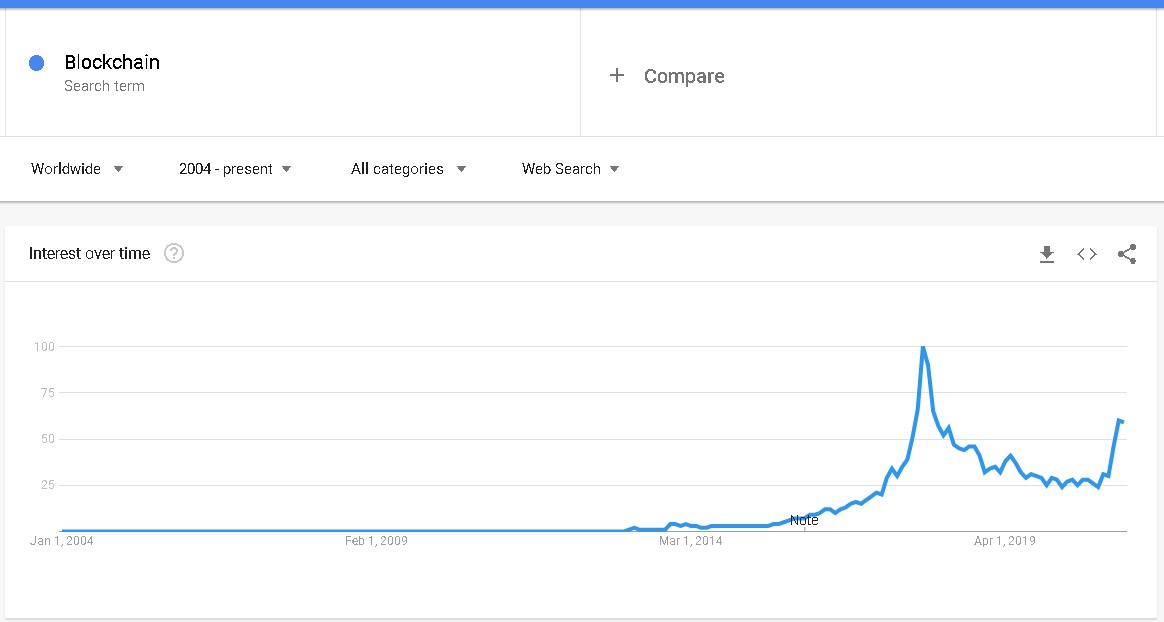Click the Jan 1, 2004 axis label
This screenshot has height=622, width=1164.
(x=62, y=541)
